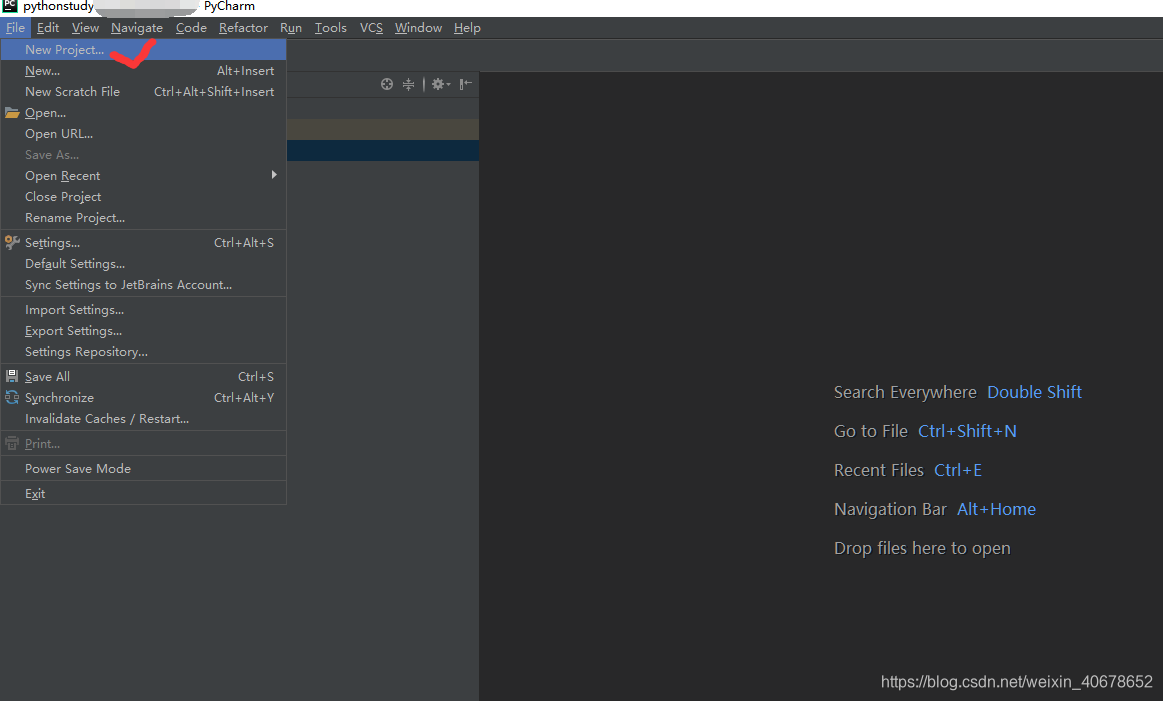1163x701 pixels.
Task: Open the Code menu
Action: pos(191,27)
